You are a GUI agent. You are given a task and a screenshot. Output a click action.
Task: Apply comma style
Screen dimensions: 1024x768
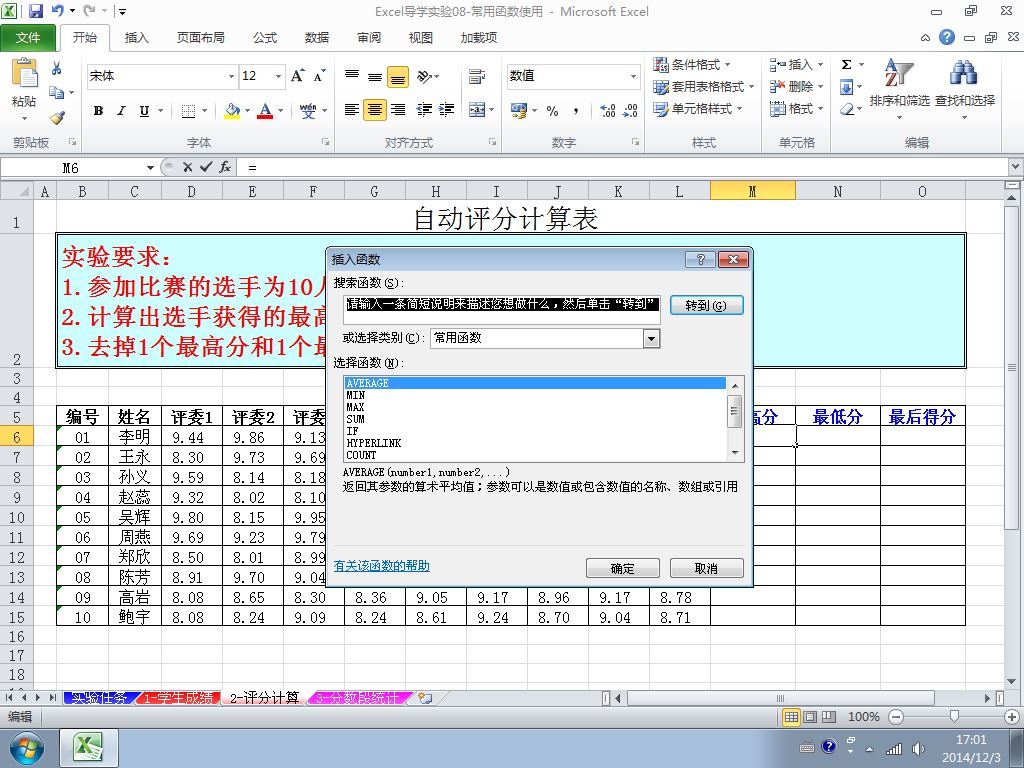point(575,110)
